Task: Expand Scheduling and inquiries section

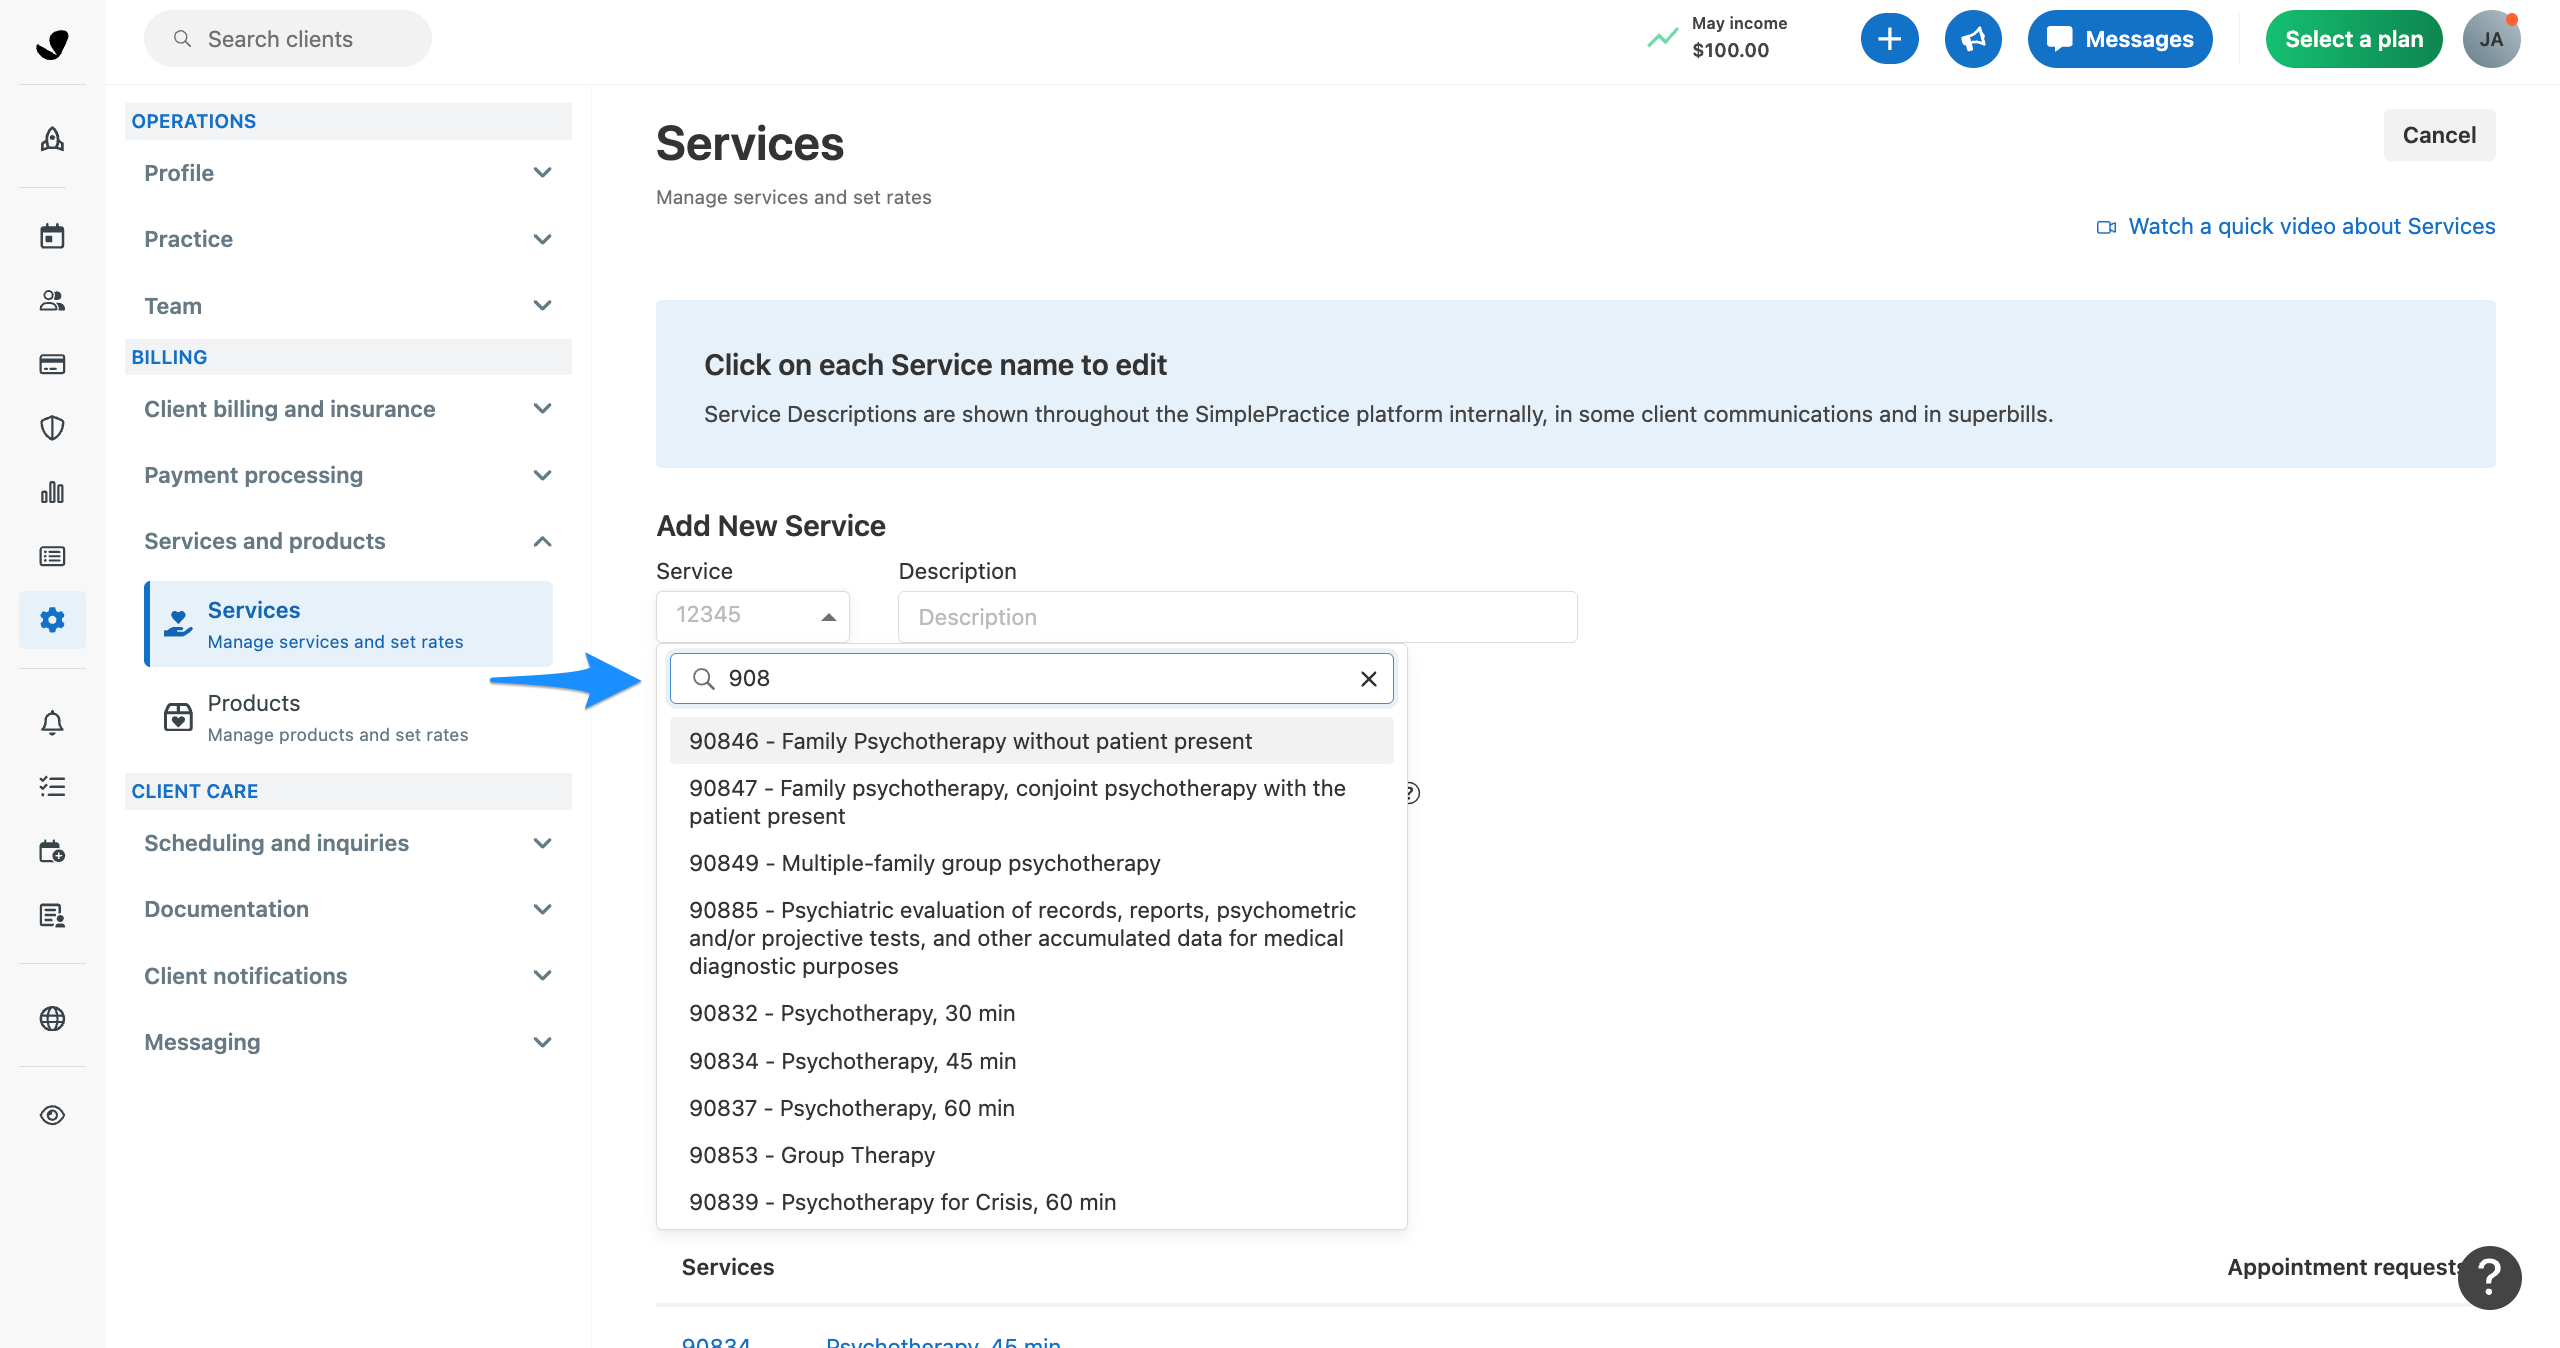Action: [348, 843]
